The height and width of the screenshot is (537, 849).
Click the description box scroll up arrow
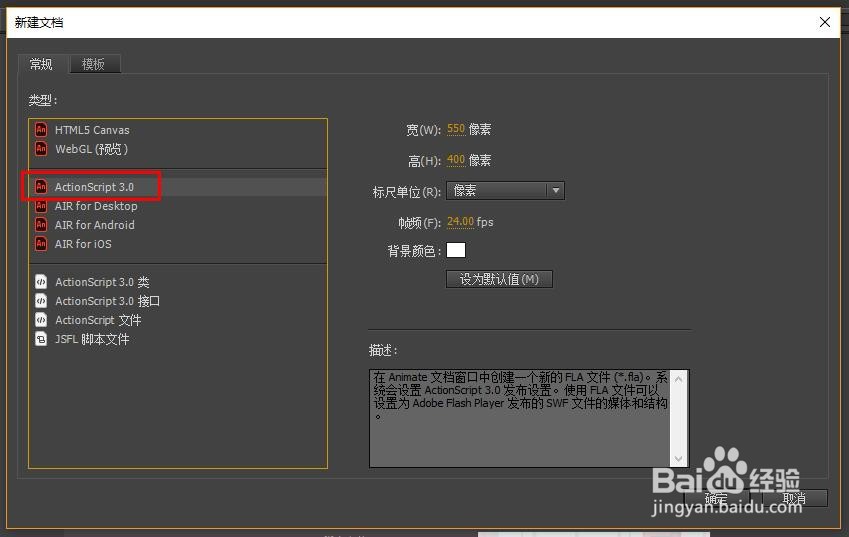[678, 379]
